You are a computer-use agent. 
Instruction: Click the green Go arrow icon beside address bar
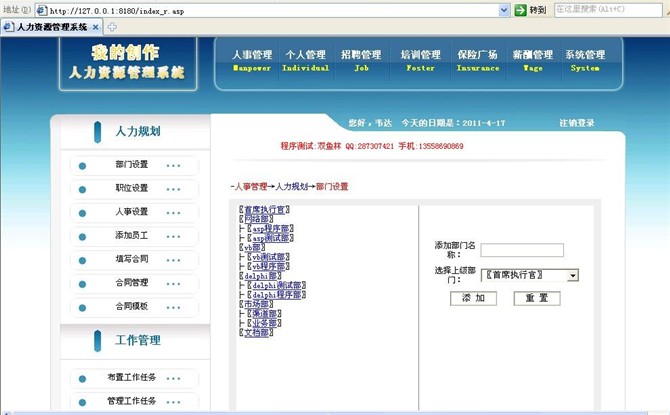pyautogui.click(x=521, y=9)
